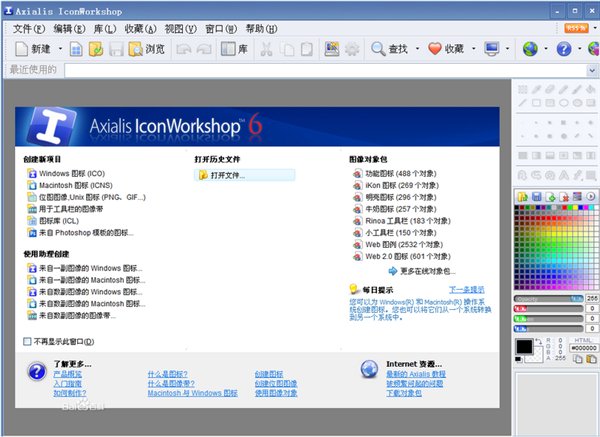Open dropdown arrow next to 新建 button

[x=61, y=48]
